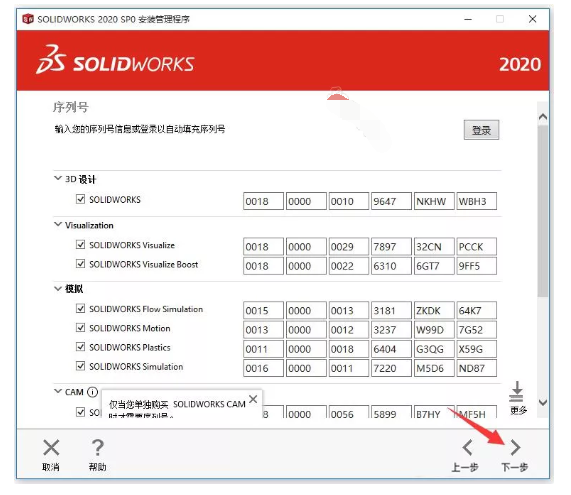571x495 pixels.
Task: Collapse the CAM section
Action: [58, 391]
